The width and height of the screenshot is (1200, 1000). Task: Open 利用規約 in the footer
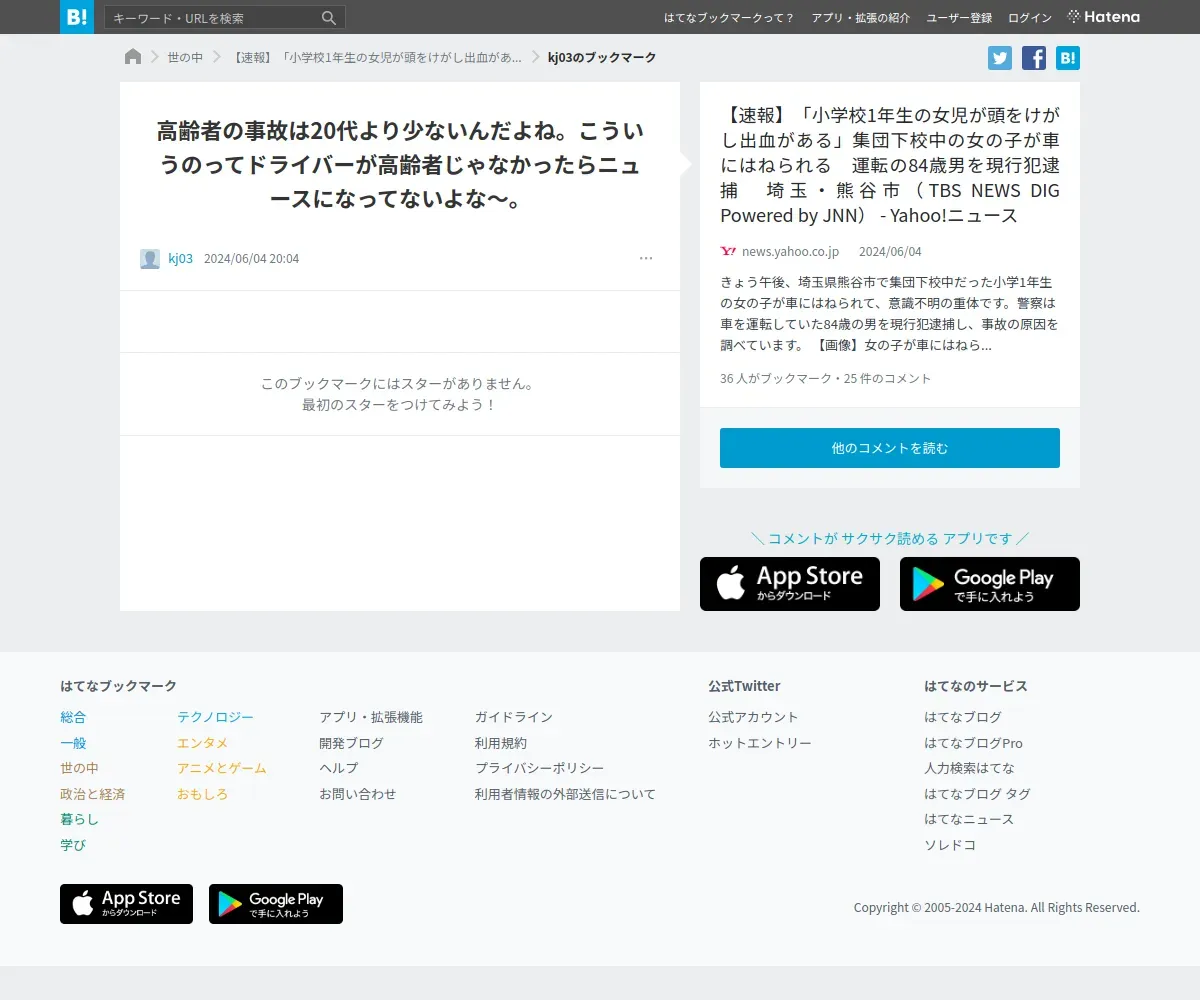(x=501, y=743)
